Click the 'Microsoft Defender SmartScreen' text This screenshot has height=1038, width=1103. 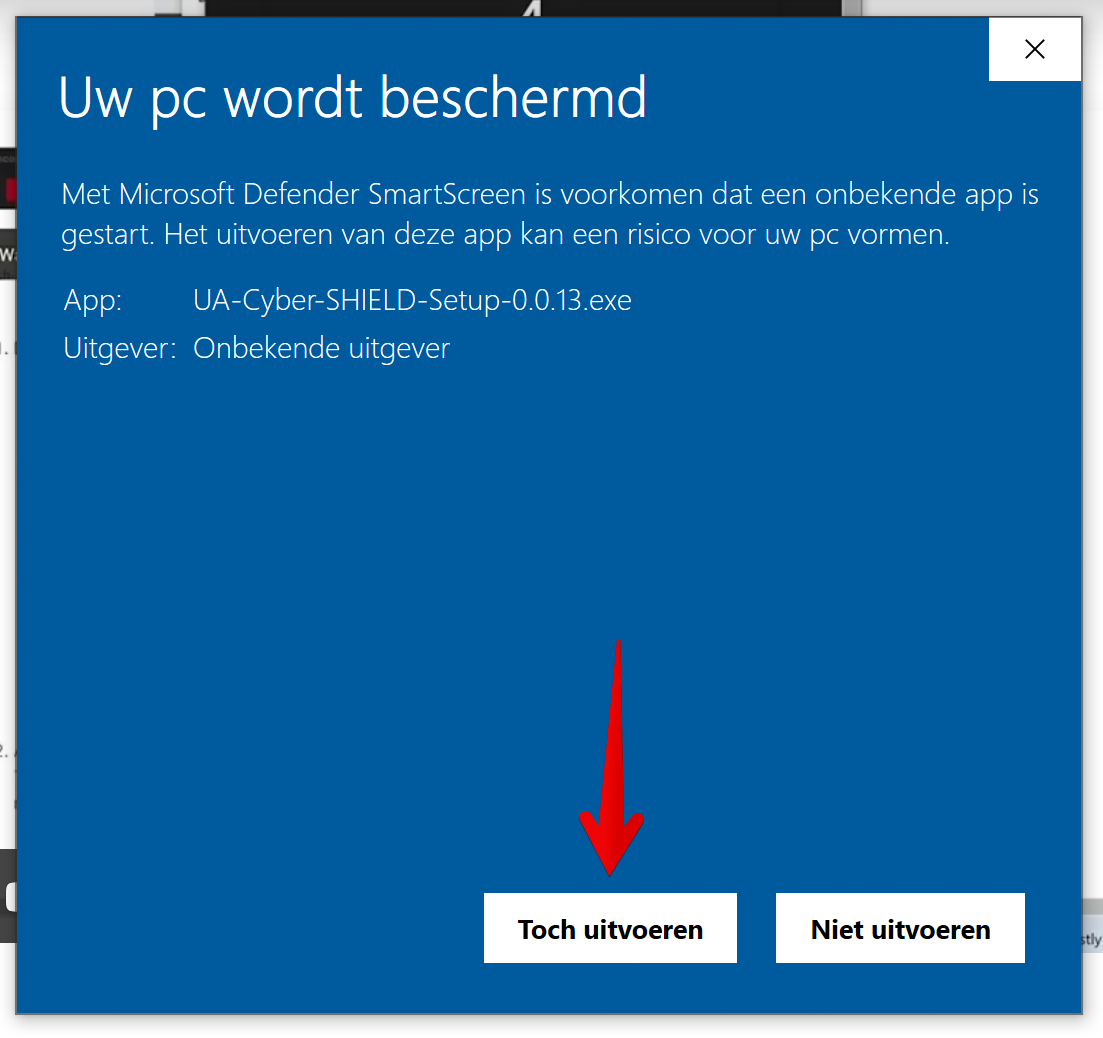322,194
